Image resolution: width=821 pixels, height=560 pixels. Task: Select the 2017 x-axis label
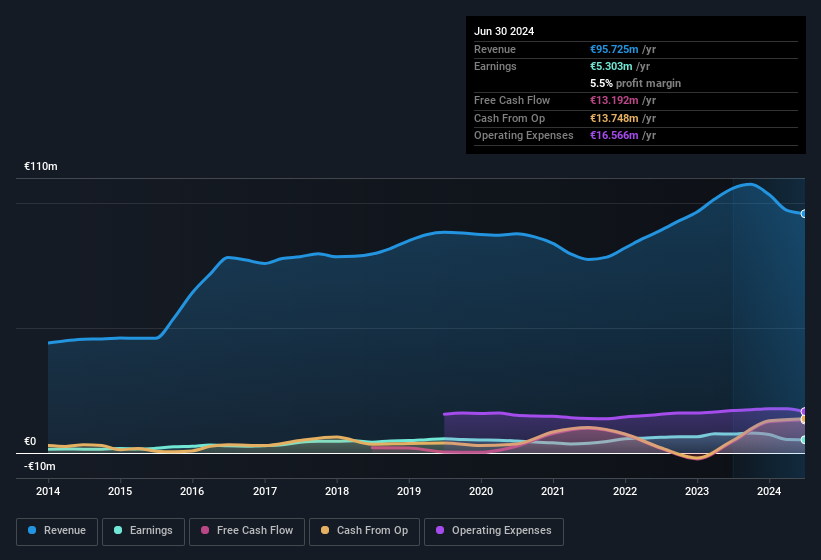265,491
